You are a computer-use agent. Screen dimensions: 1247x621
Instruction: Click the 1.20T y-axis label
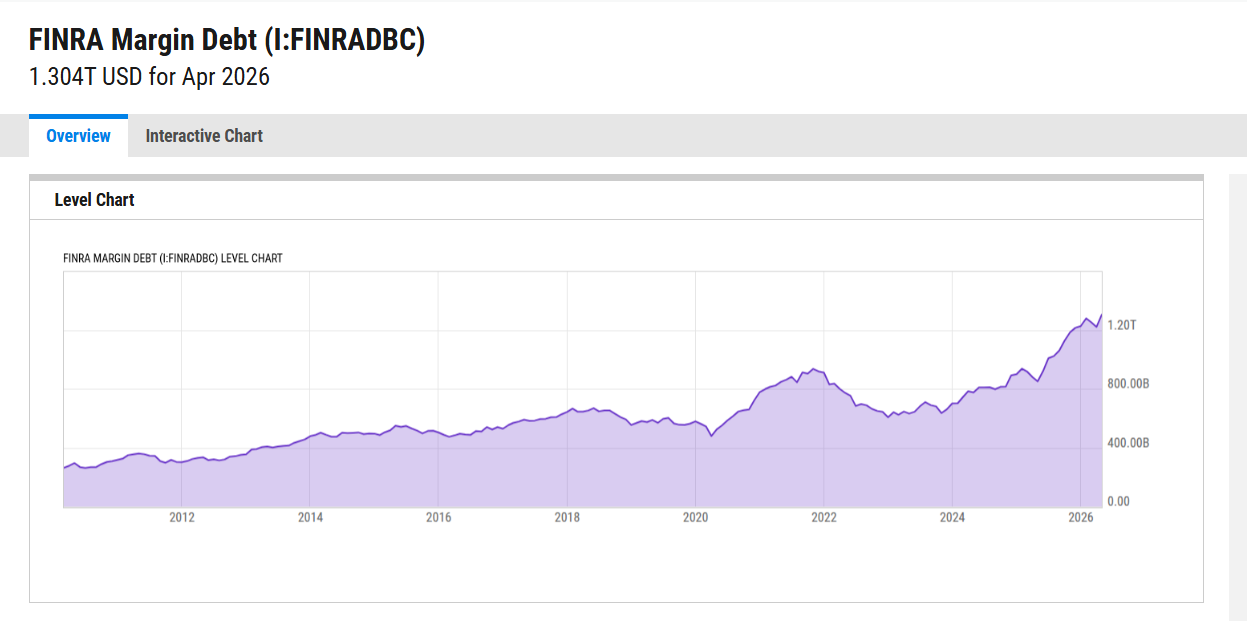(x=1122, y=325)
